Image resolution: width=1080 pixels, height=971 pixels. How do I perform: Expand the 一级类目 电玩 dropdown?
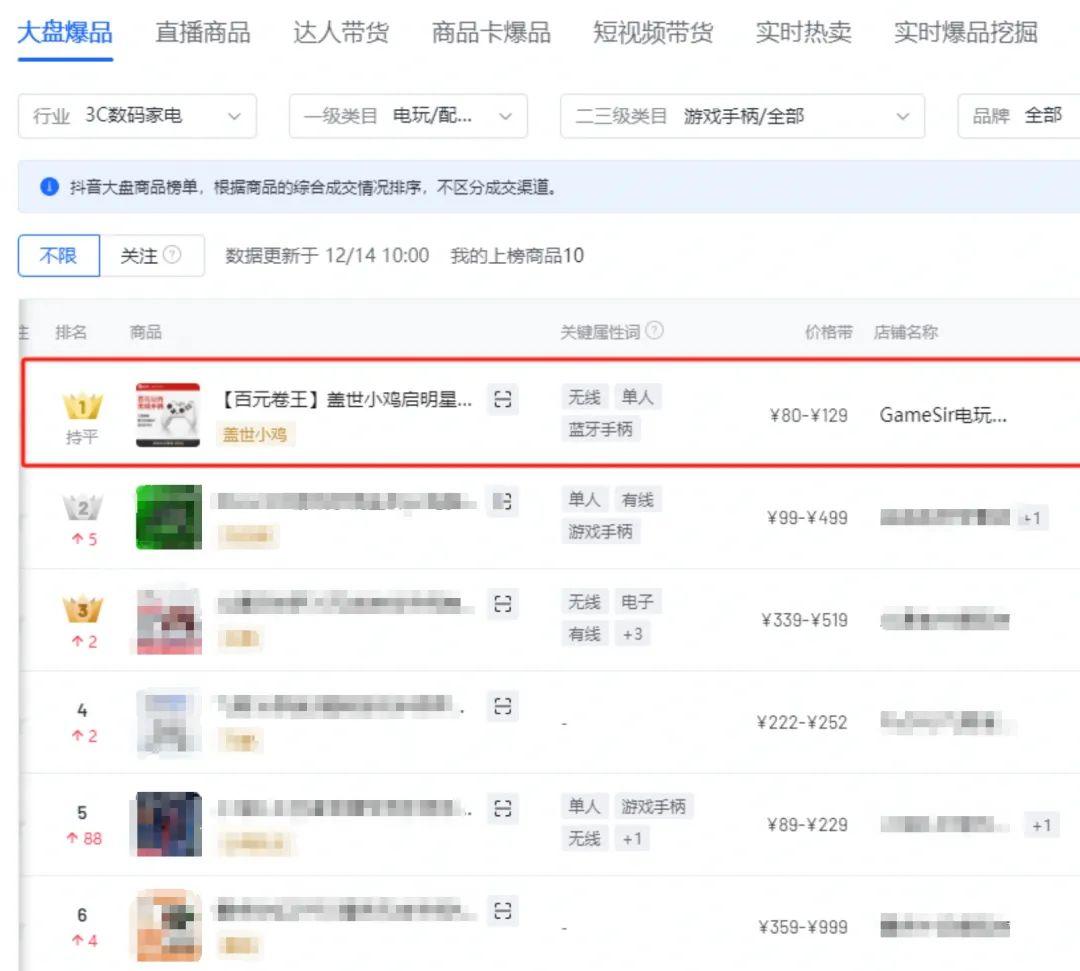coord(408,116)
